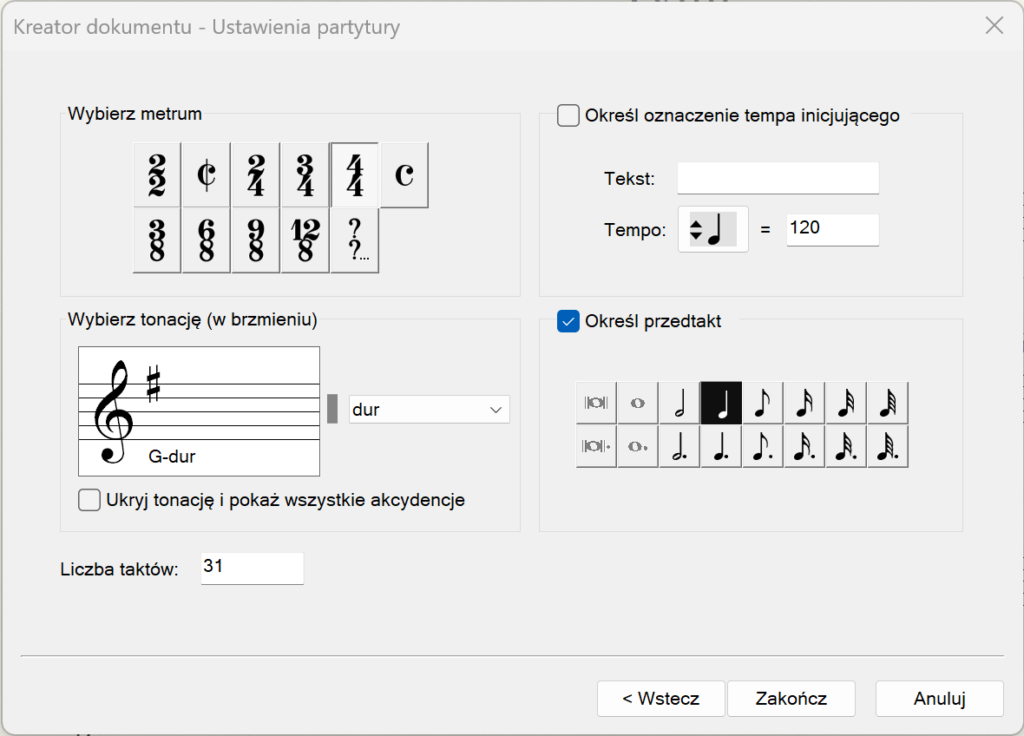Select half note pickup duration
The height and width of the screenshot is (736, 1024).
pos(679,403)
